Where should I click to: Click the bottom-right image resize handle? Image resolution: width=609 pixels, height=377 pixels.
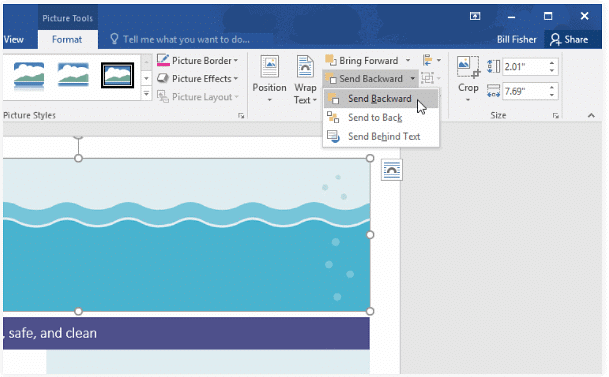click(x=370, y=311)
